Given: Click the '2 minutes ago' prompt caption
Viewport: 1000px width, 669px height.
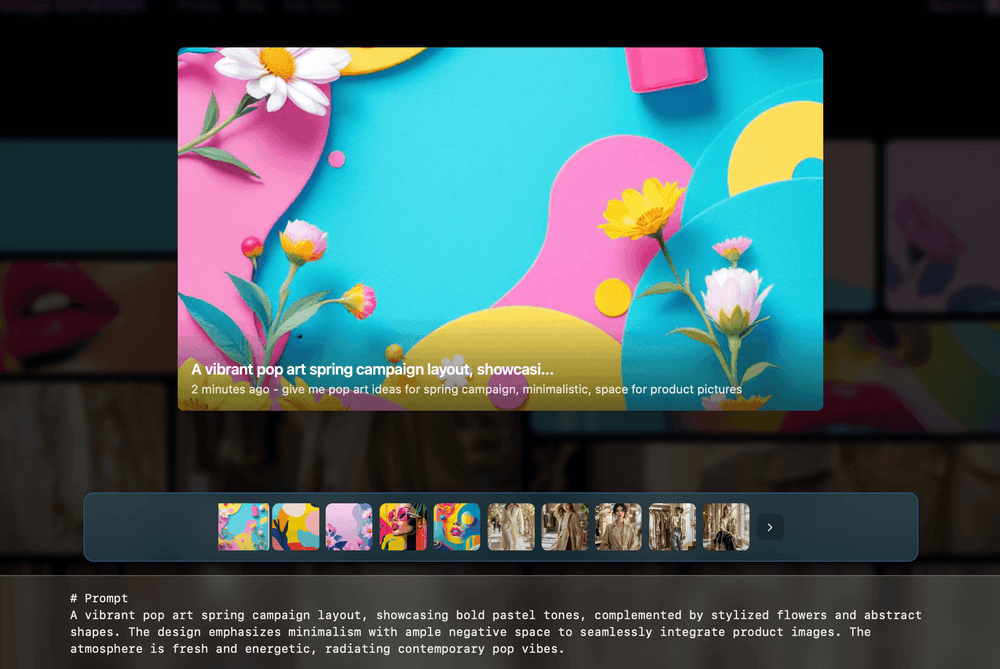Looking at the screenshot, I should 466,389.
